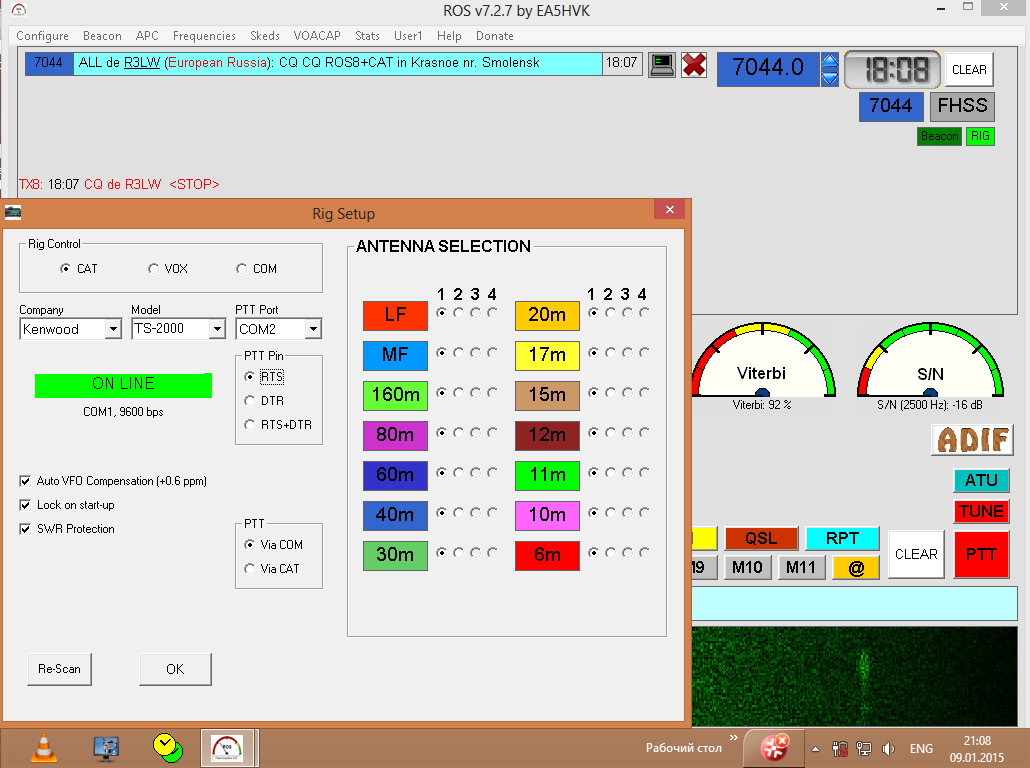Disable the SWR Protection checkbox
1030x768 pixels.
[x=25, y=529]
